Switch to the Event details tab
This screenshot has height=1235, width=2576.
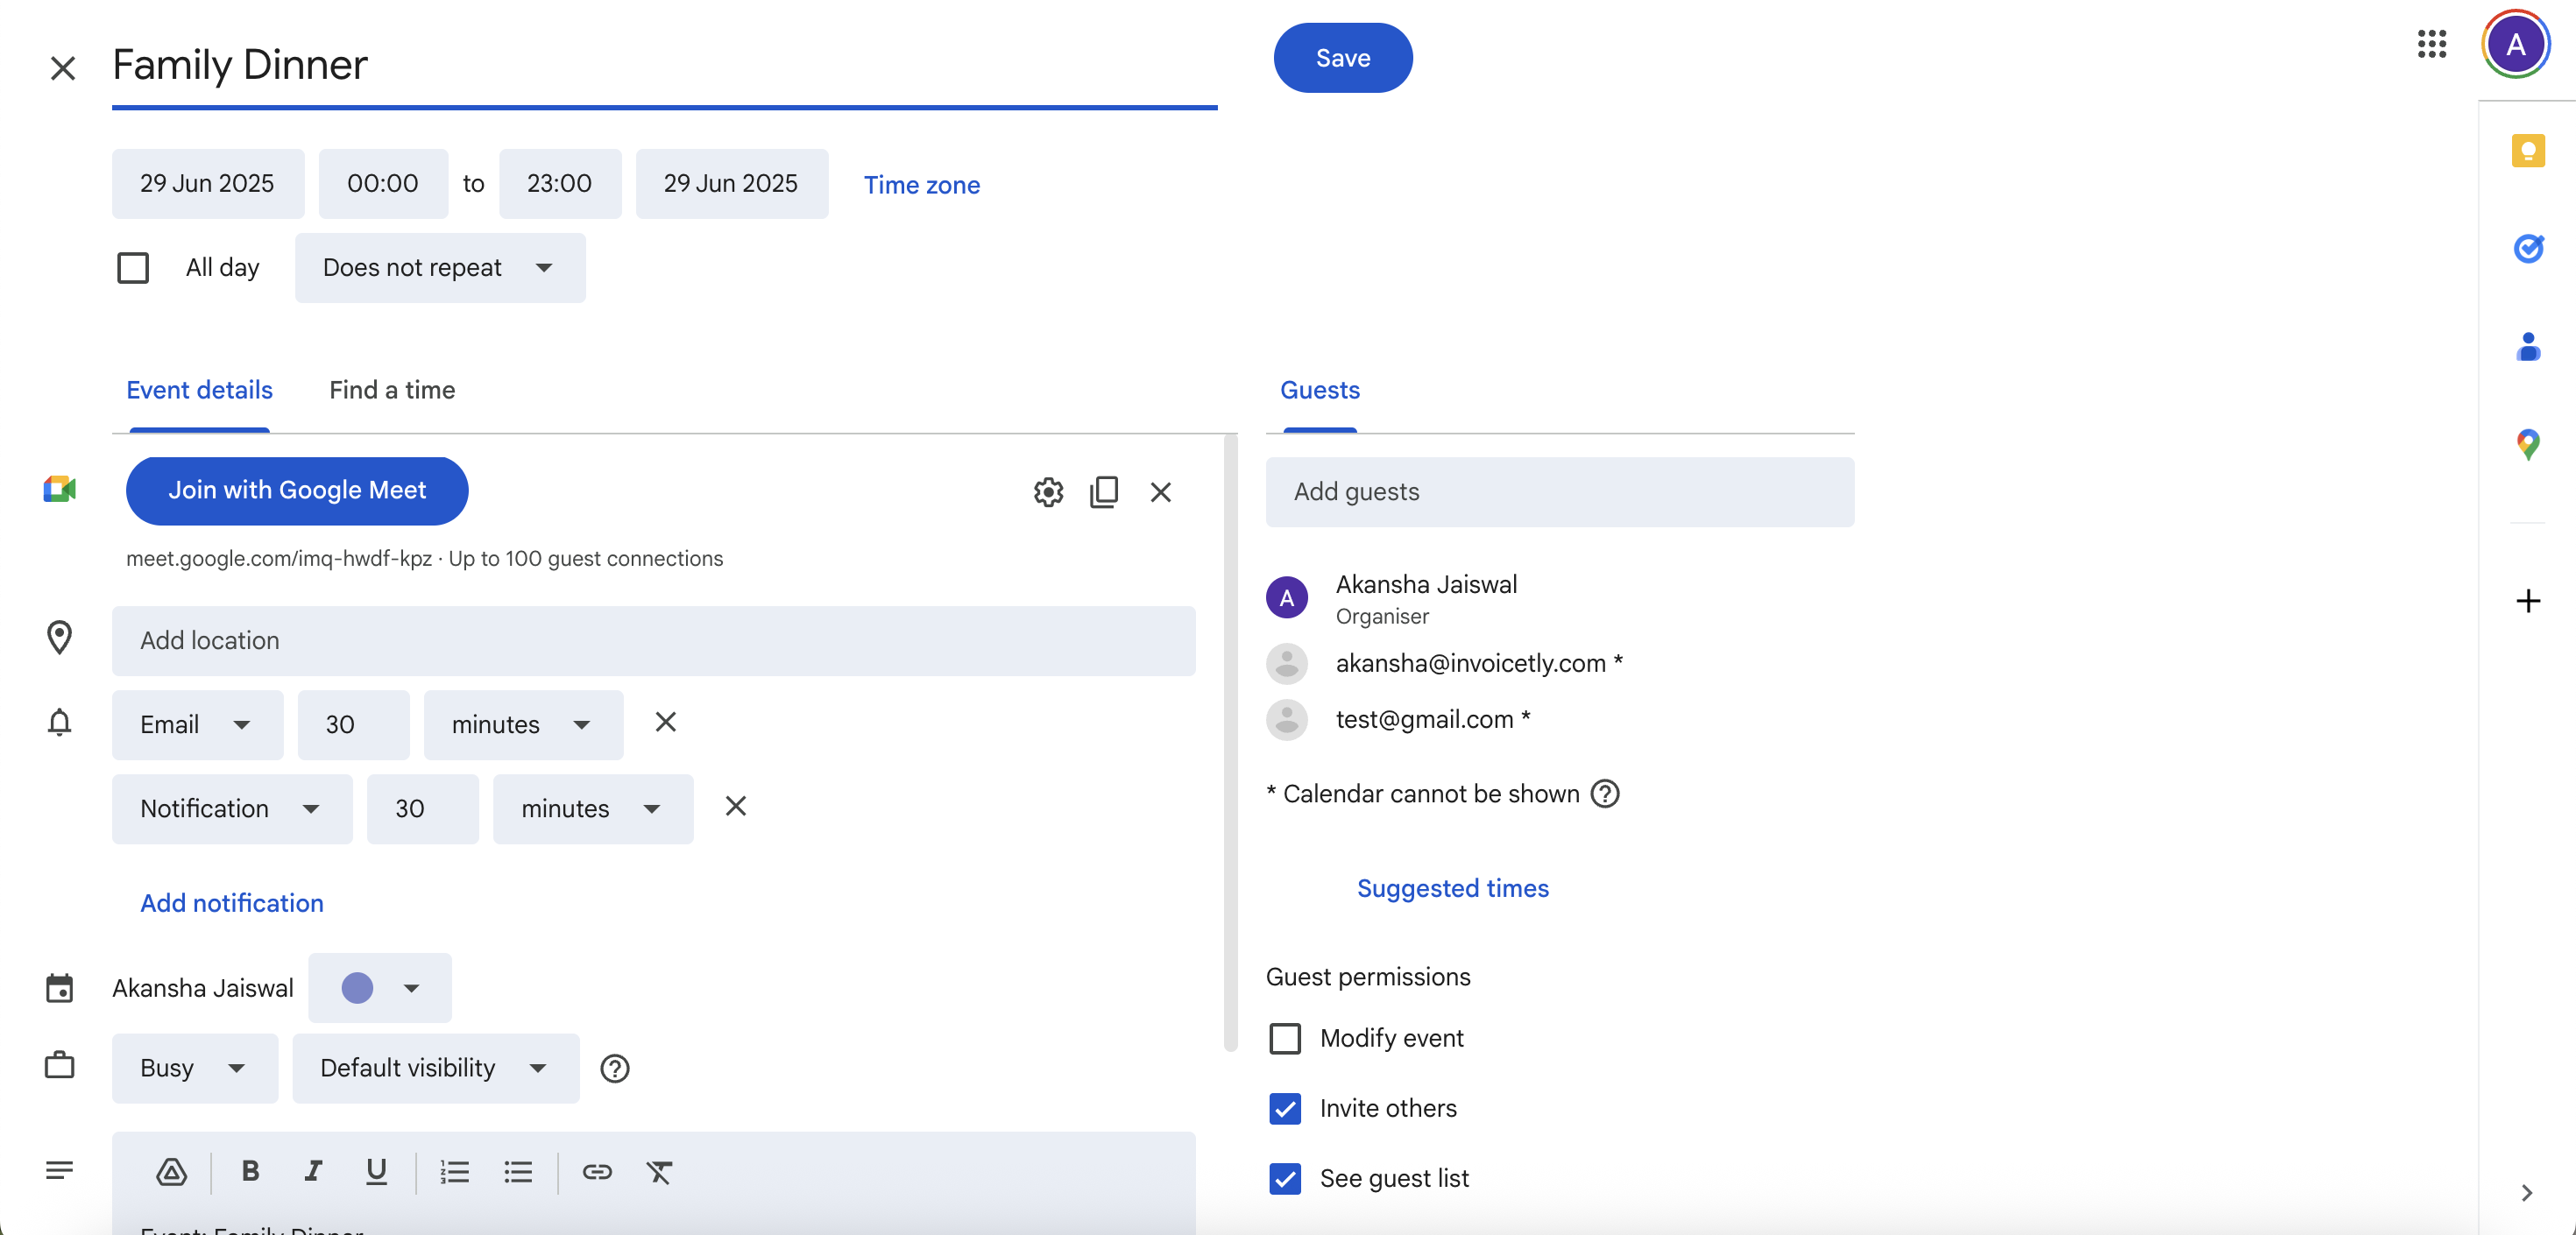[199, 390]
